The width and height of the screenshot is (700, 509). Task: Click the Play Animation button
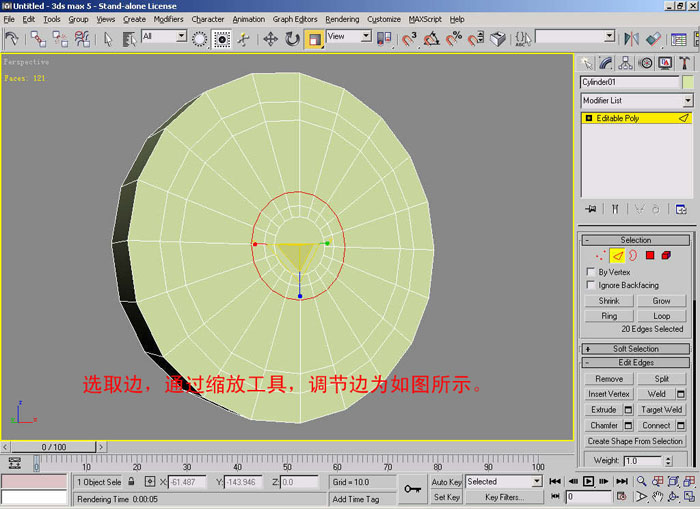click(588, 481)
